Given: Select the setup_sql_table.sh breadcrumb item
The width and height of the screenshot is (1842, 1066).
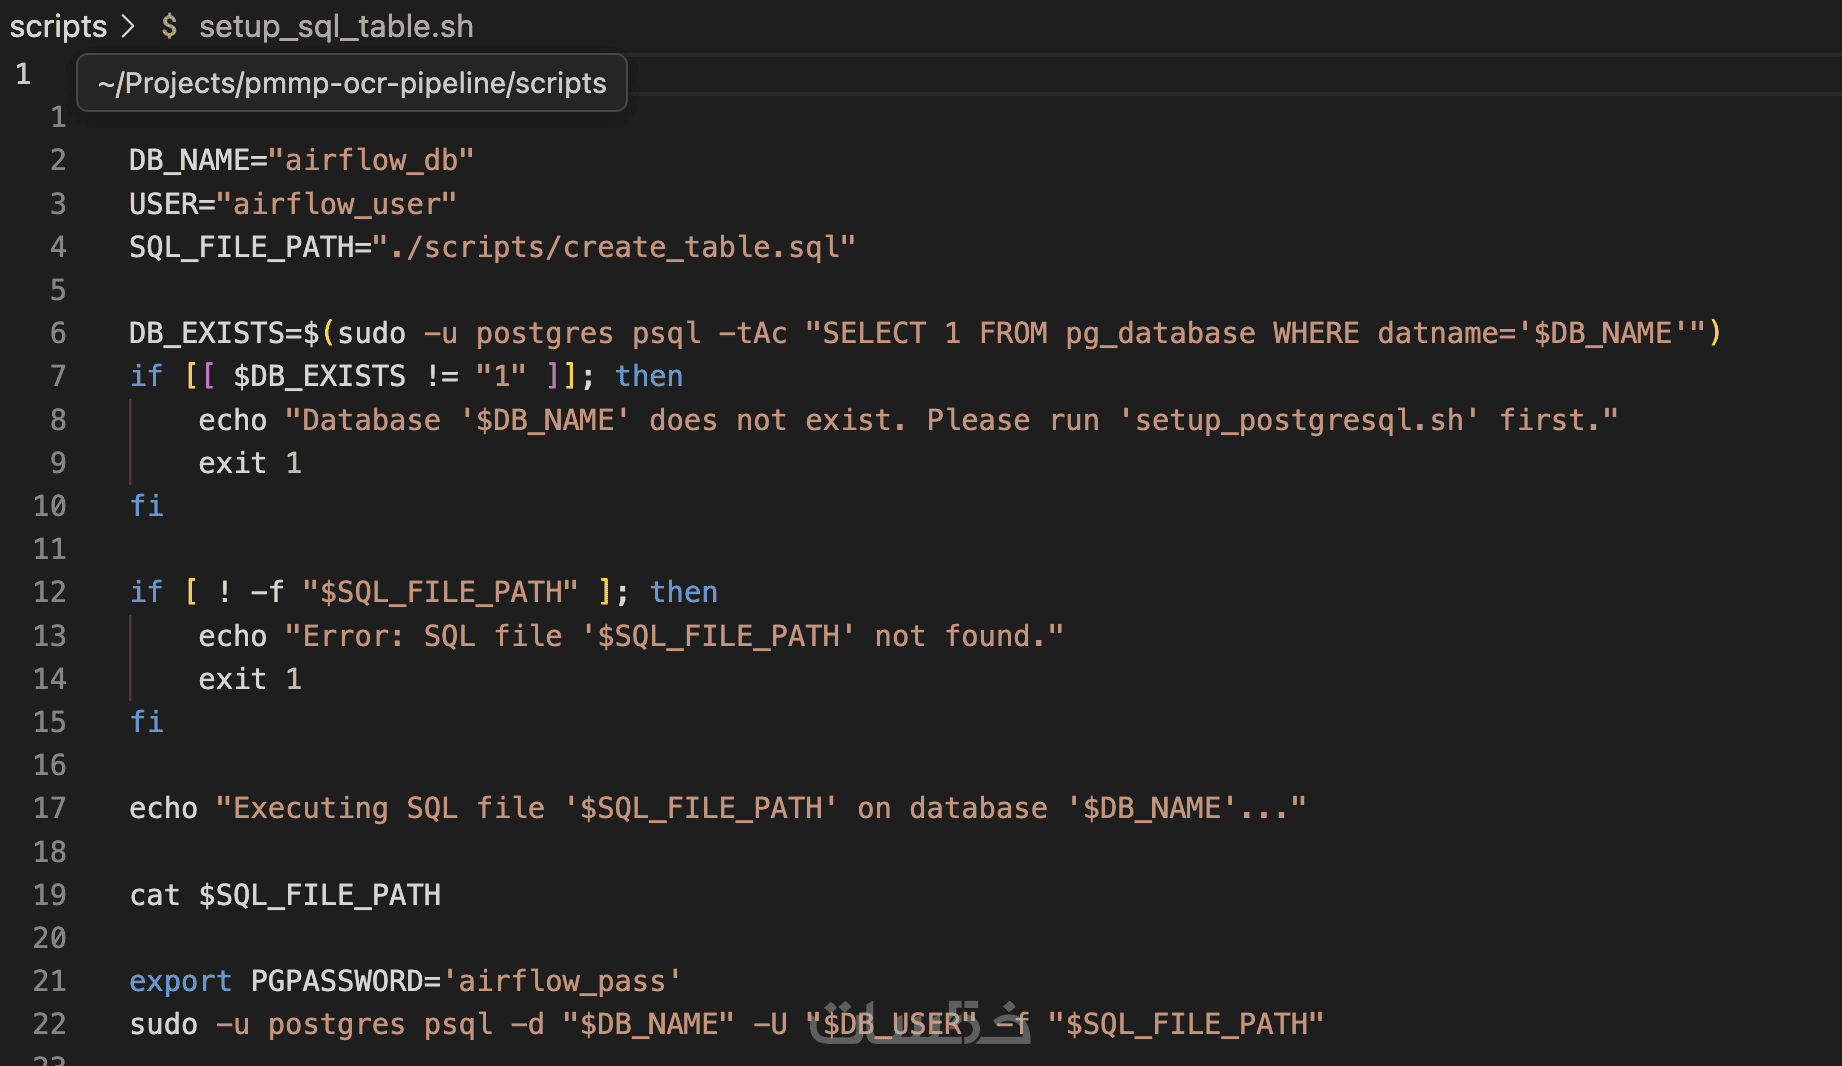Looking at the screenshot, I should pos(336,26).
